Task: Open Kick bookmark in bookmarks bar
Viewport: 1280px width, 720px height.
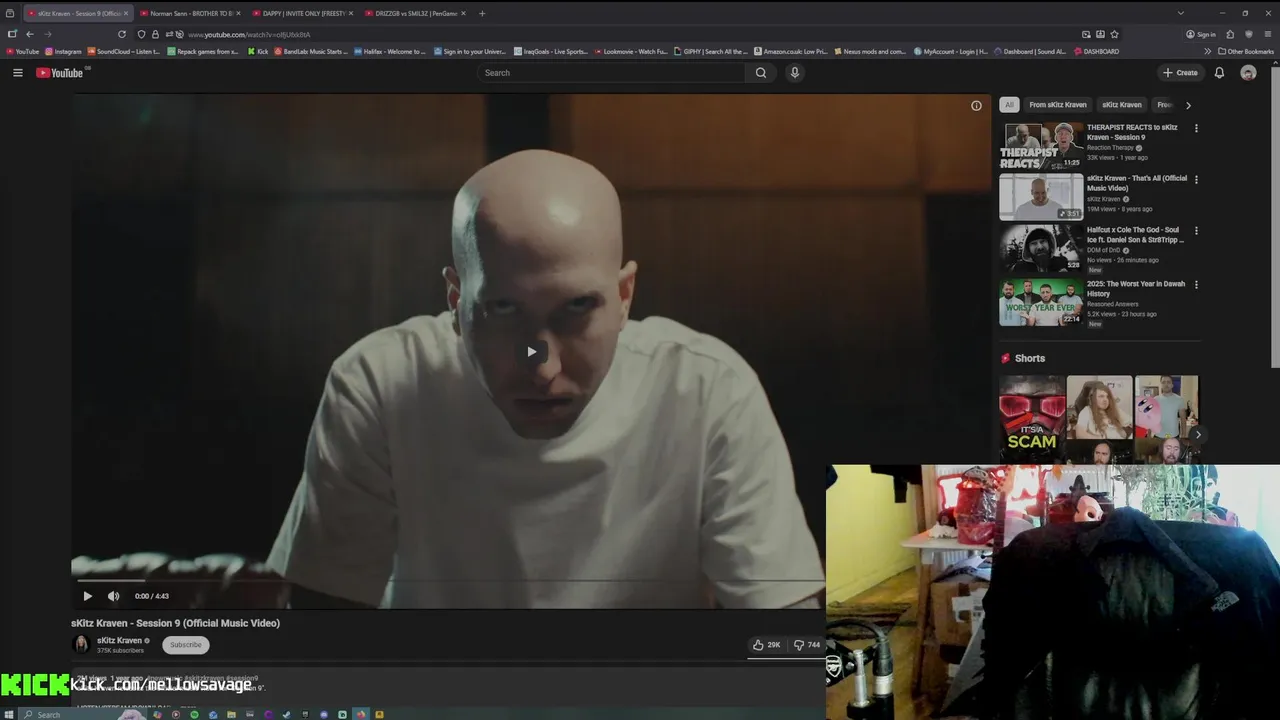Action: tap(257, 51)
